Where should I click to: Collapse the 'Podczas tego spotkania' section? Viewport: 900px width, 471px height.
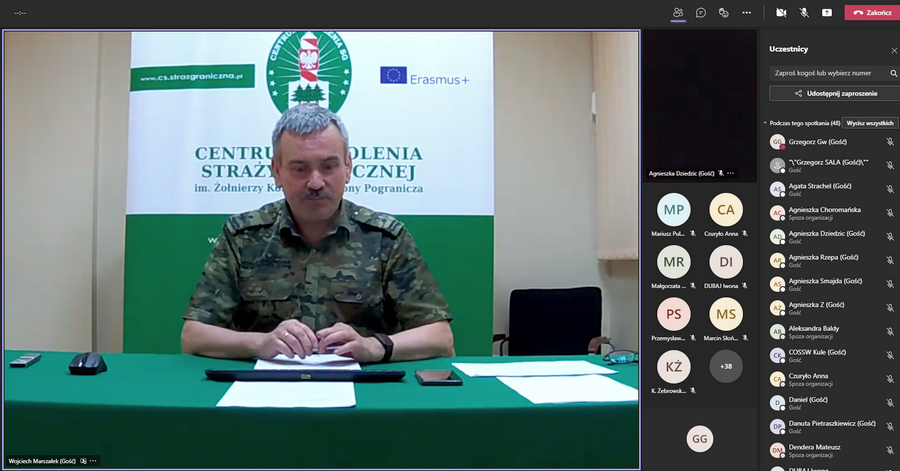click(x=765, y=123)
